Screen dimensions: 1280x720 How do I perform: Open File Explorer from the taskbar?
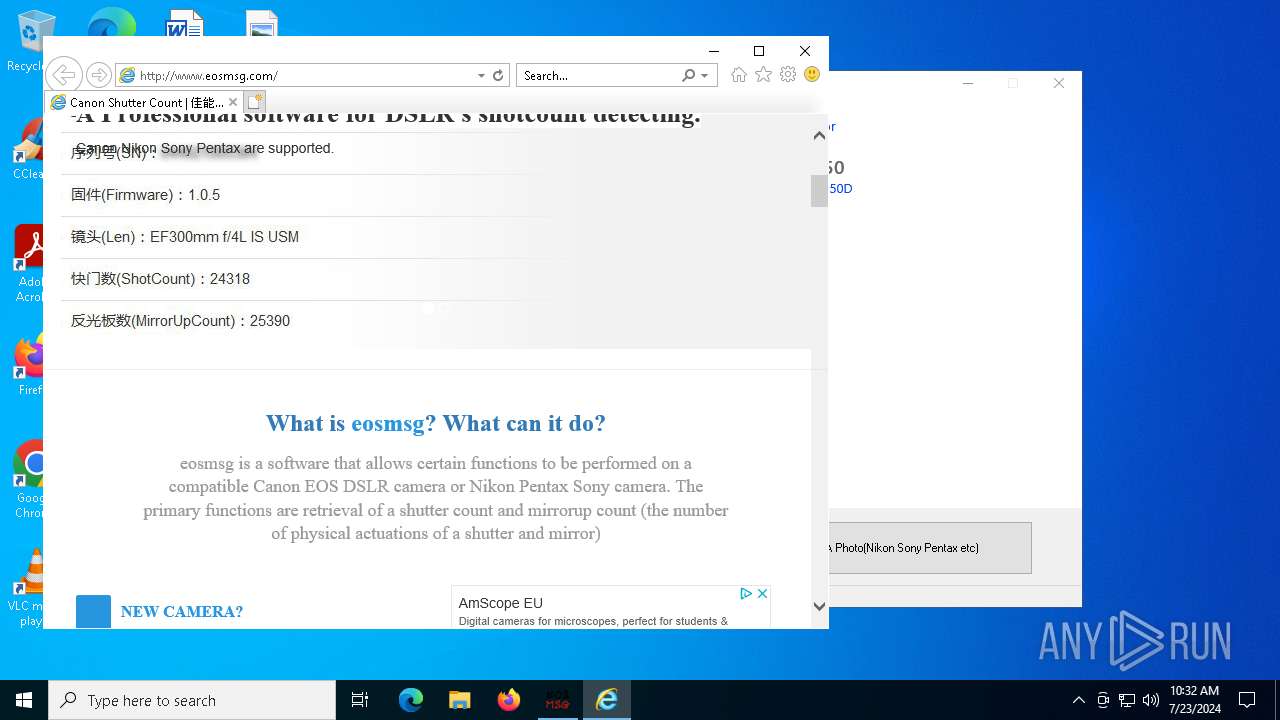[x=459, y=700]
